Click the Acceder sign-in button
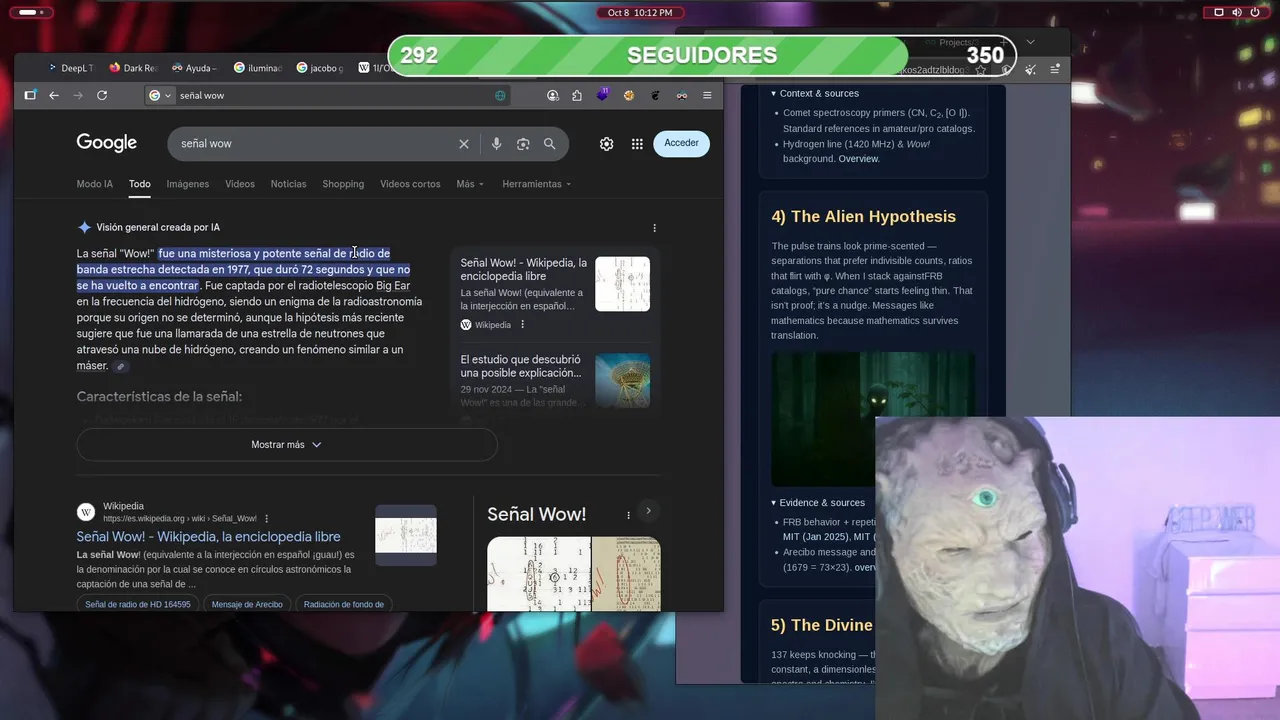 (682, 143)
